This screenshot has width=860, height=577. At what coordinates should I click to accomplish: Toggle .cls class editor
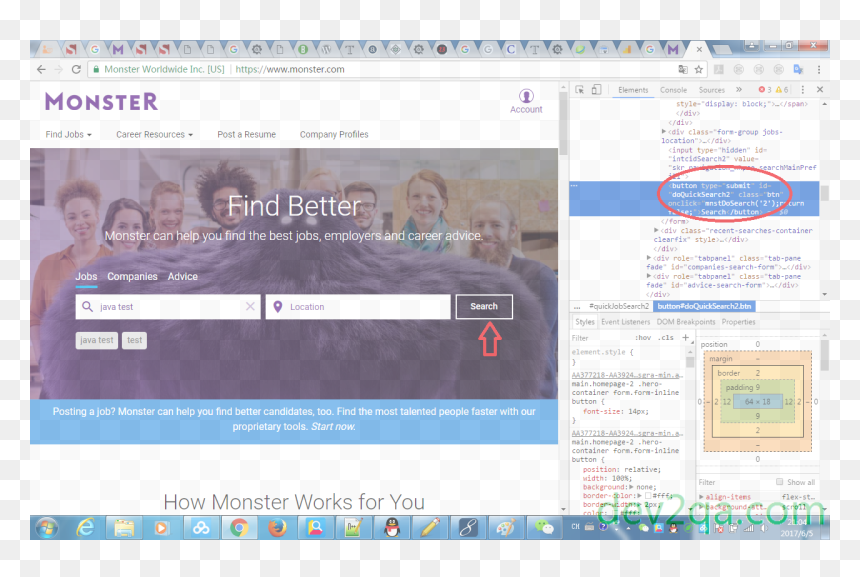pos(665,337)
